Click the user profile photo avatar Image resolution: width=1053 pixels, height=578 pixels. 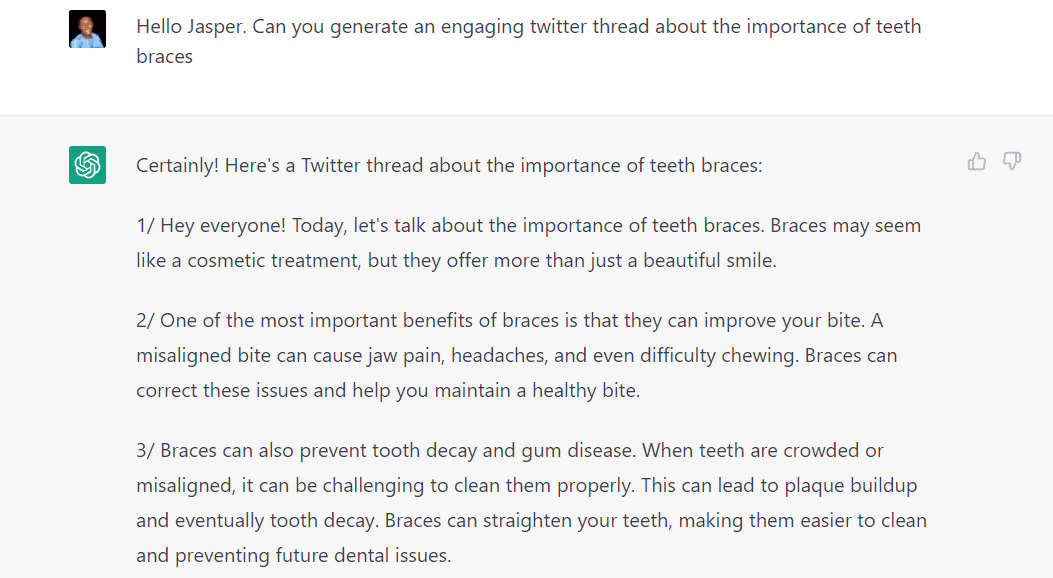pyautogui.click(x=87, y=29)
